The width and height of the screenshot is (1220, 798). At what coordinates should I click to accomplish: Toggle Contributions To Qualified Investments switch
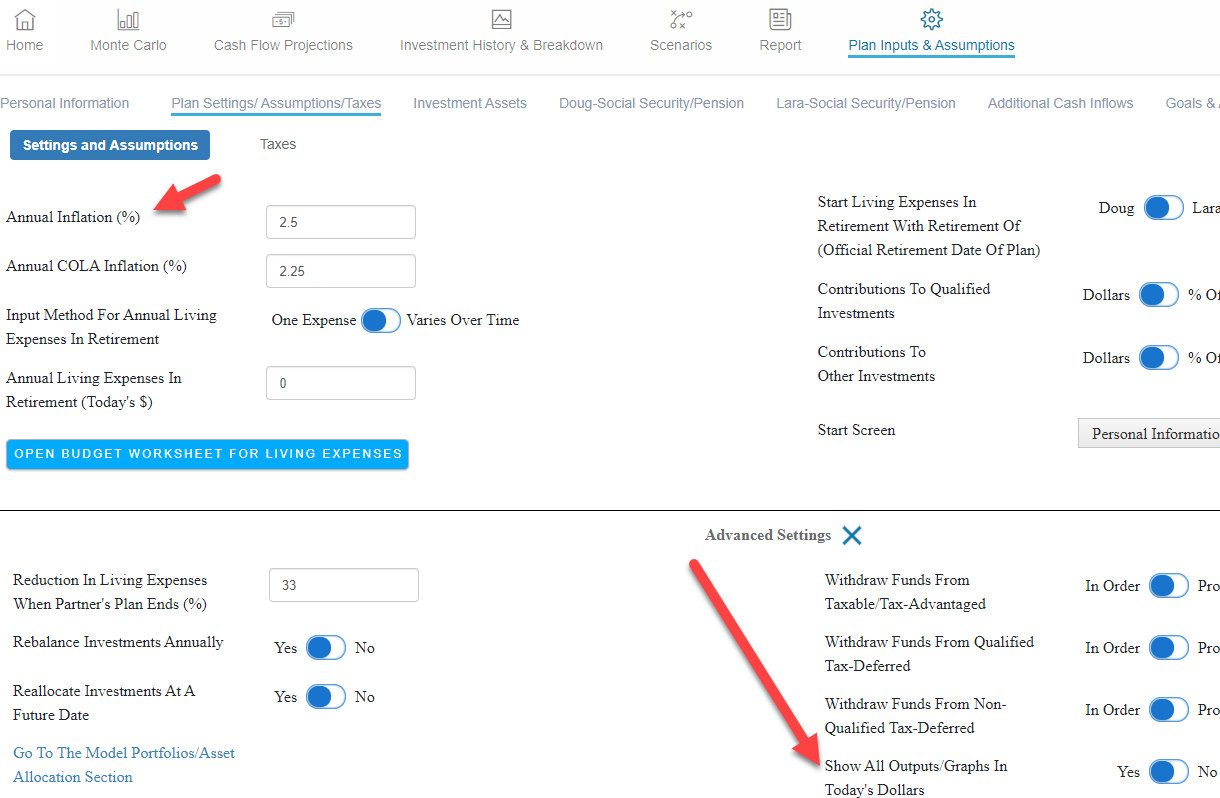pos(1159,295)
